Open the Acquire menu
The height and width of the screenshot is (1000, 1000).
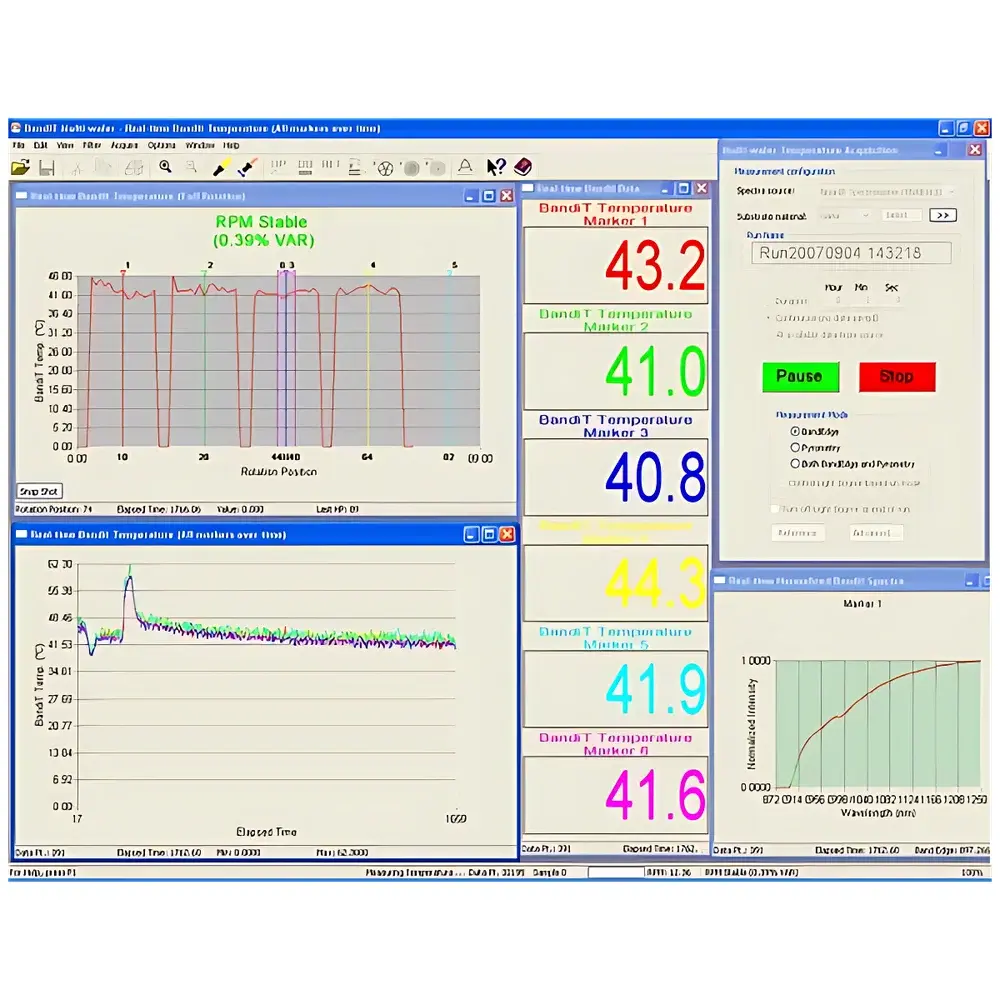(124, 145)
